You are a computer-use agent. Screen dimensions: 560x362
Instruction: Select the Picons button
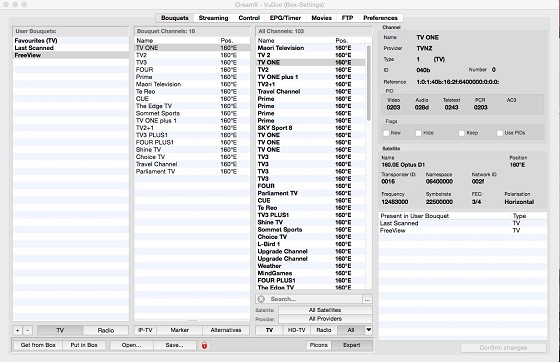(319, 345)
